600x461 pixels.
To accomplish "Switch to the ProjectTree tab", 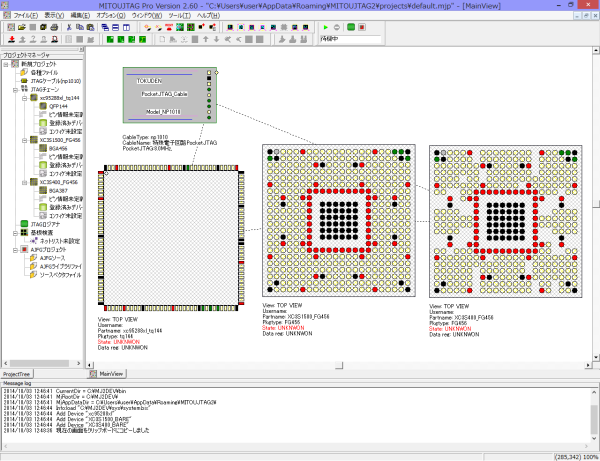I will (19, 373).
